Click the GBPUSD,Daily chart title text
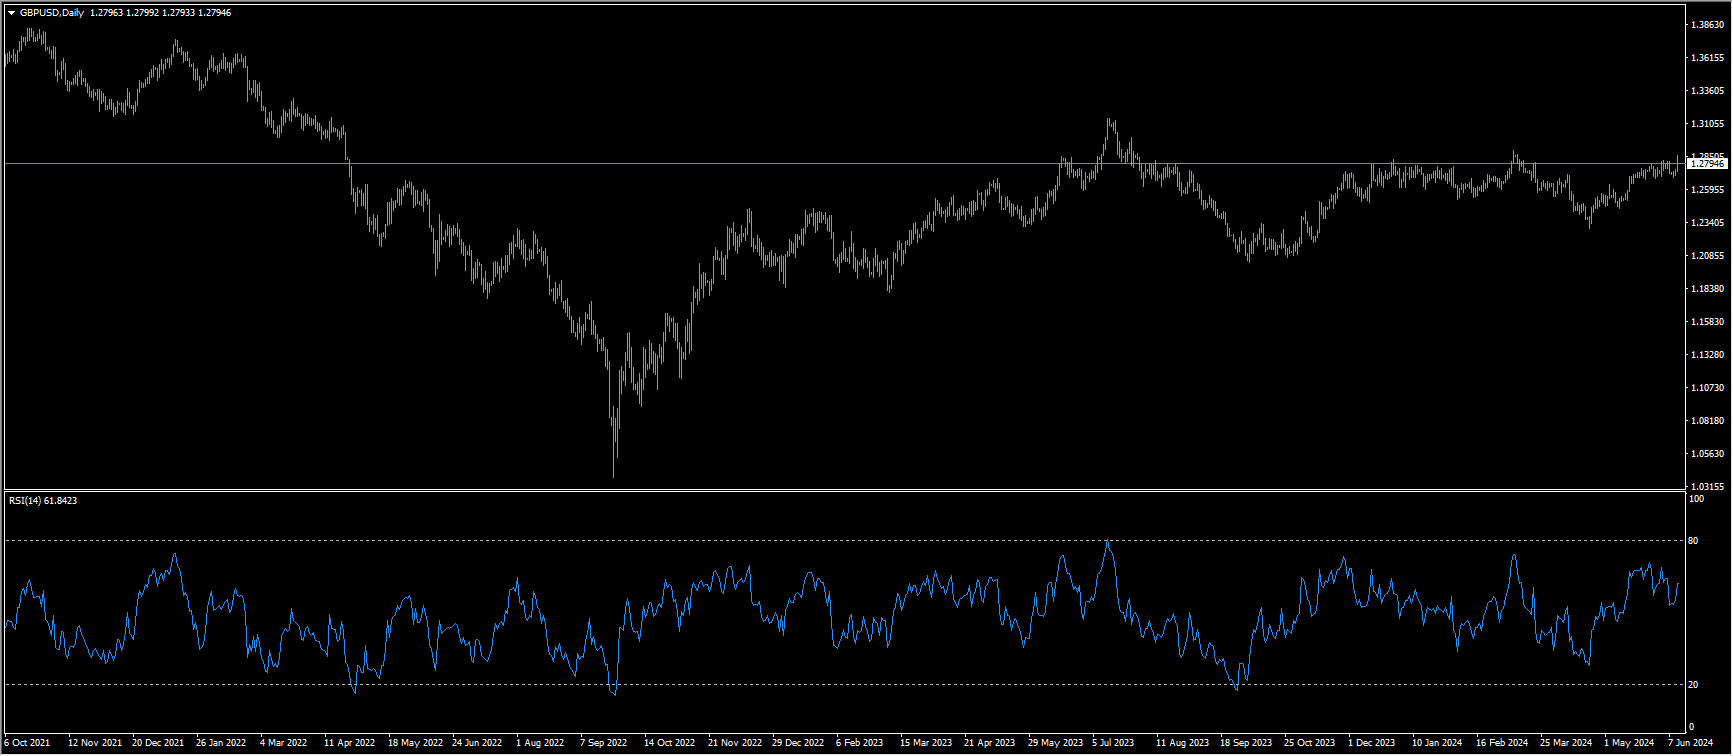 pos(51,13)
